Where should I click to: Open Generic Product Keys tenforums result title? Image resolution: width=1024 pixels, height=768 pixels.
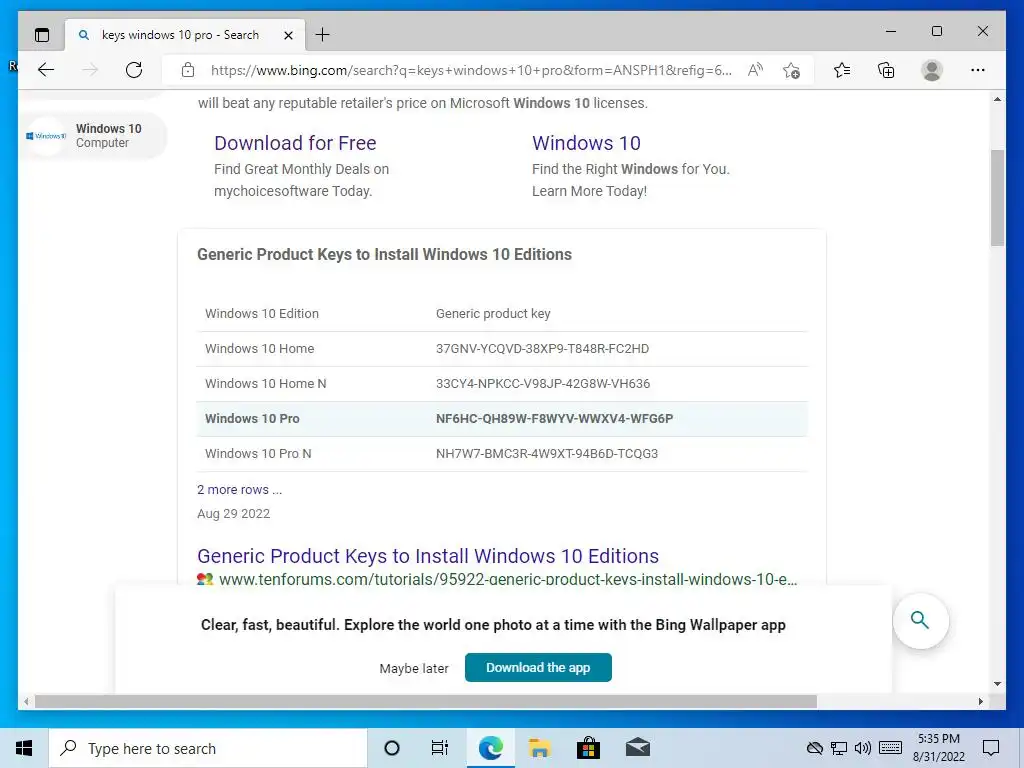tap(428, 556)
